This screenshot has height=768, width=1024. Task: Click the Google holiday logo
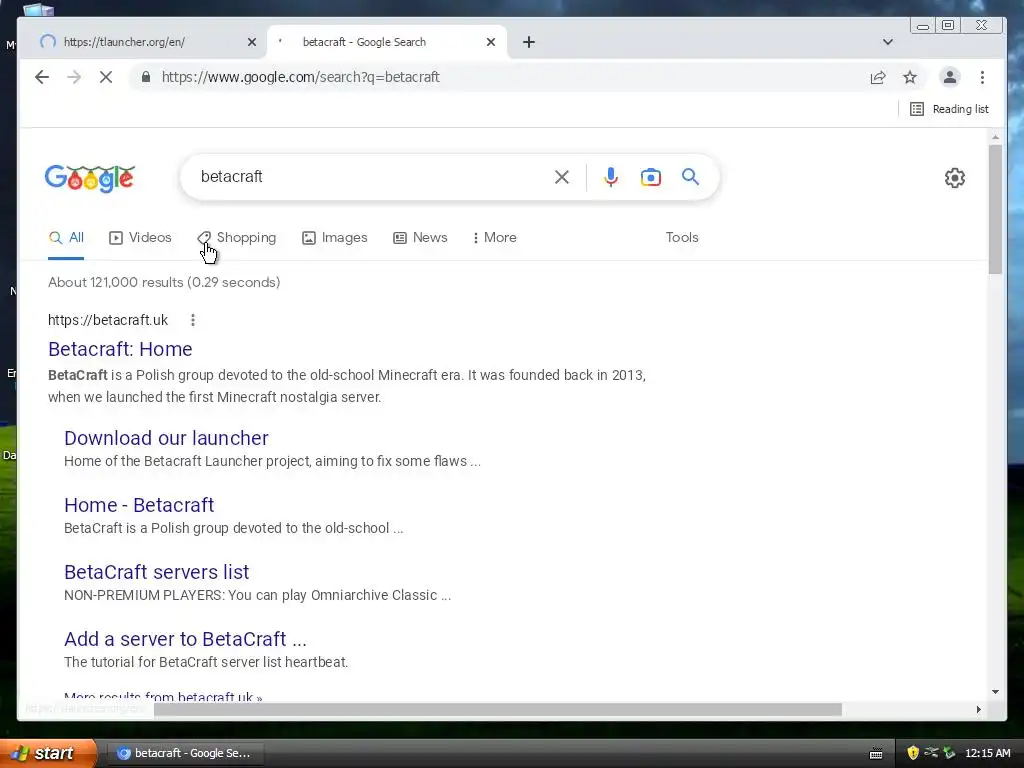point(89,178)
